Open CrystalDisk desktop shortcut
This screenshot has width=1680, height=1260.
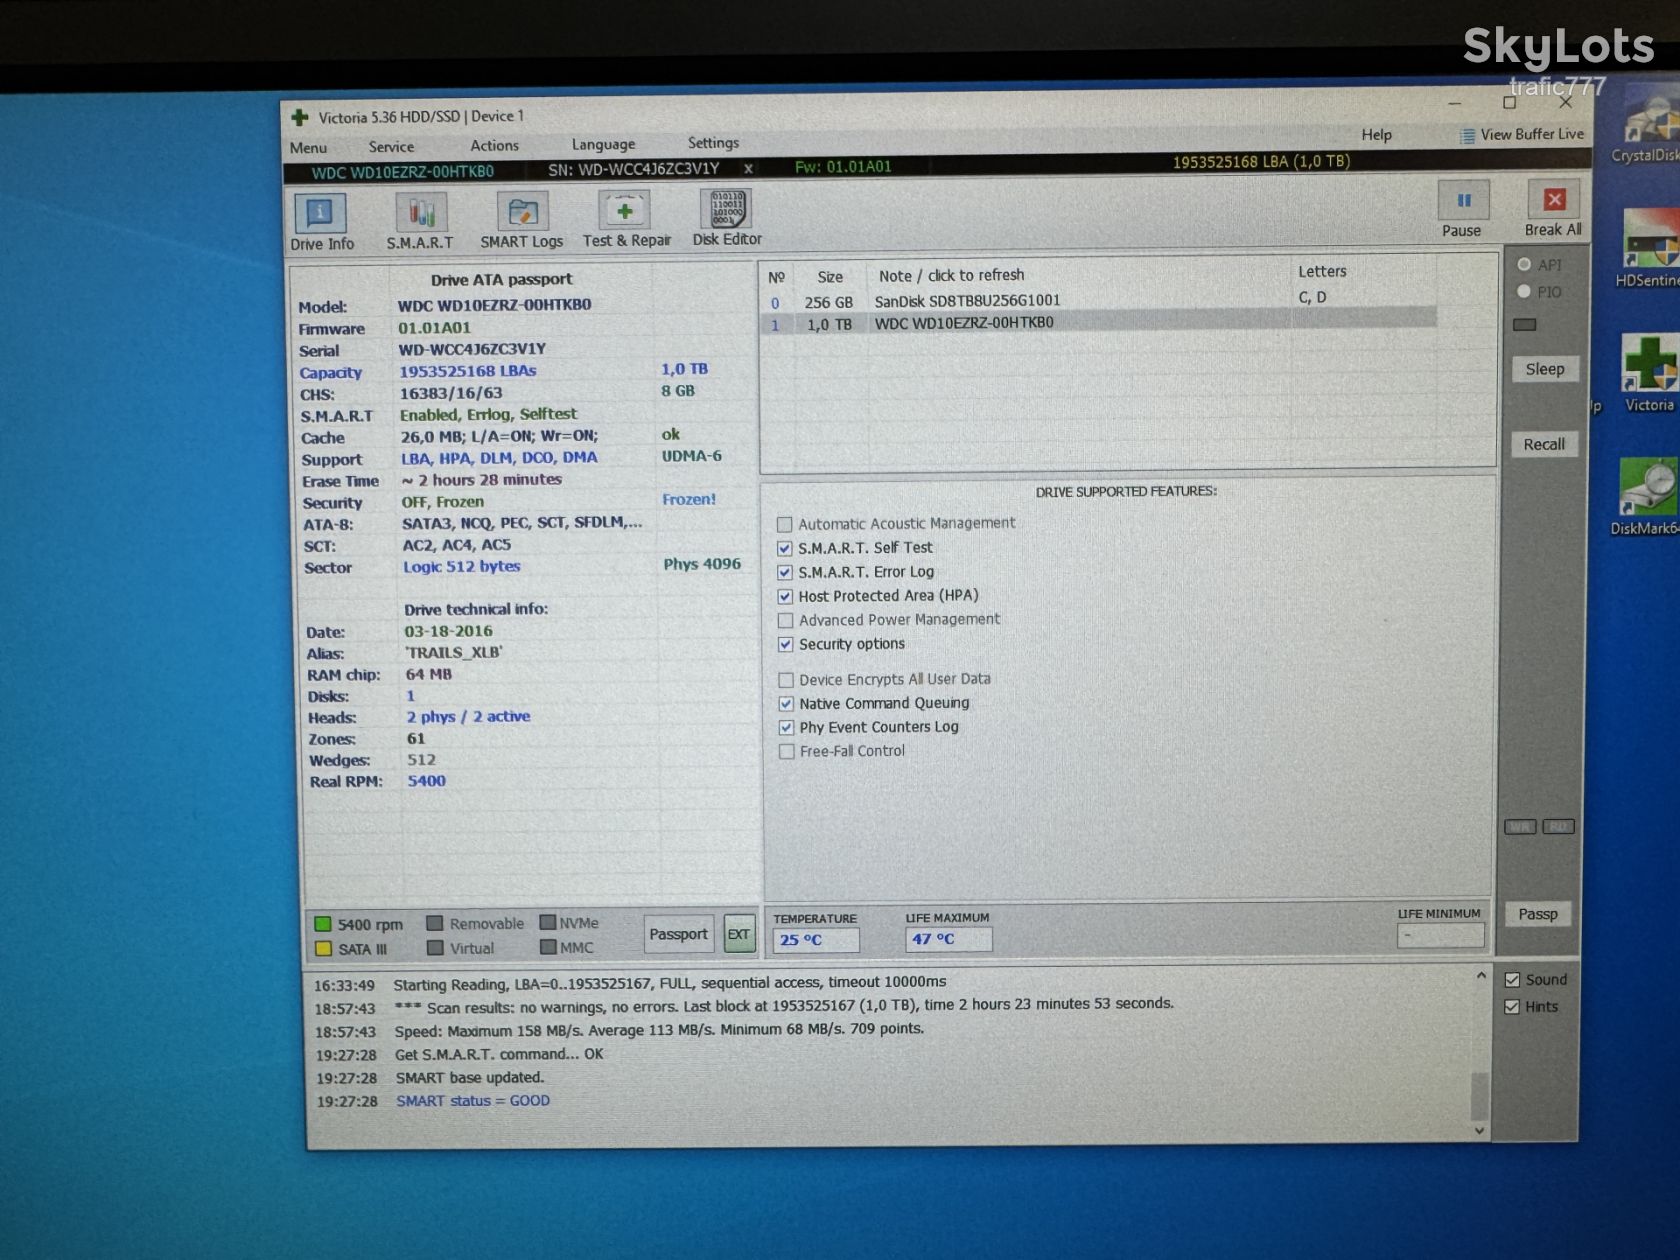click(1650, 127)
